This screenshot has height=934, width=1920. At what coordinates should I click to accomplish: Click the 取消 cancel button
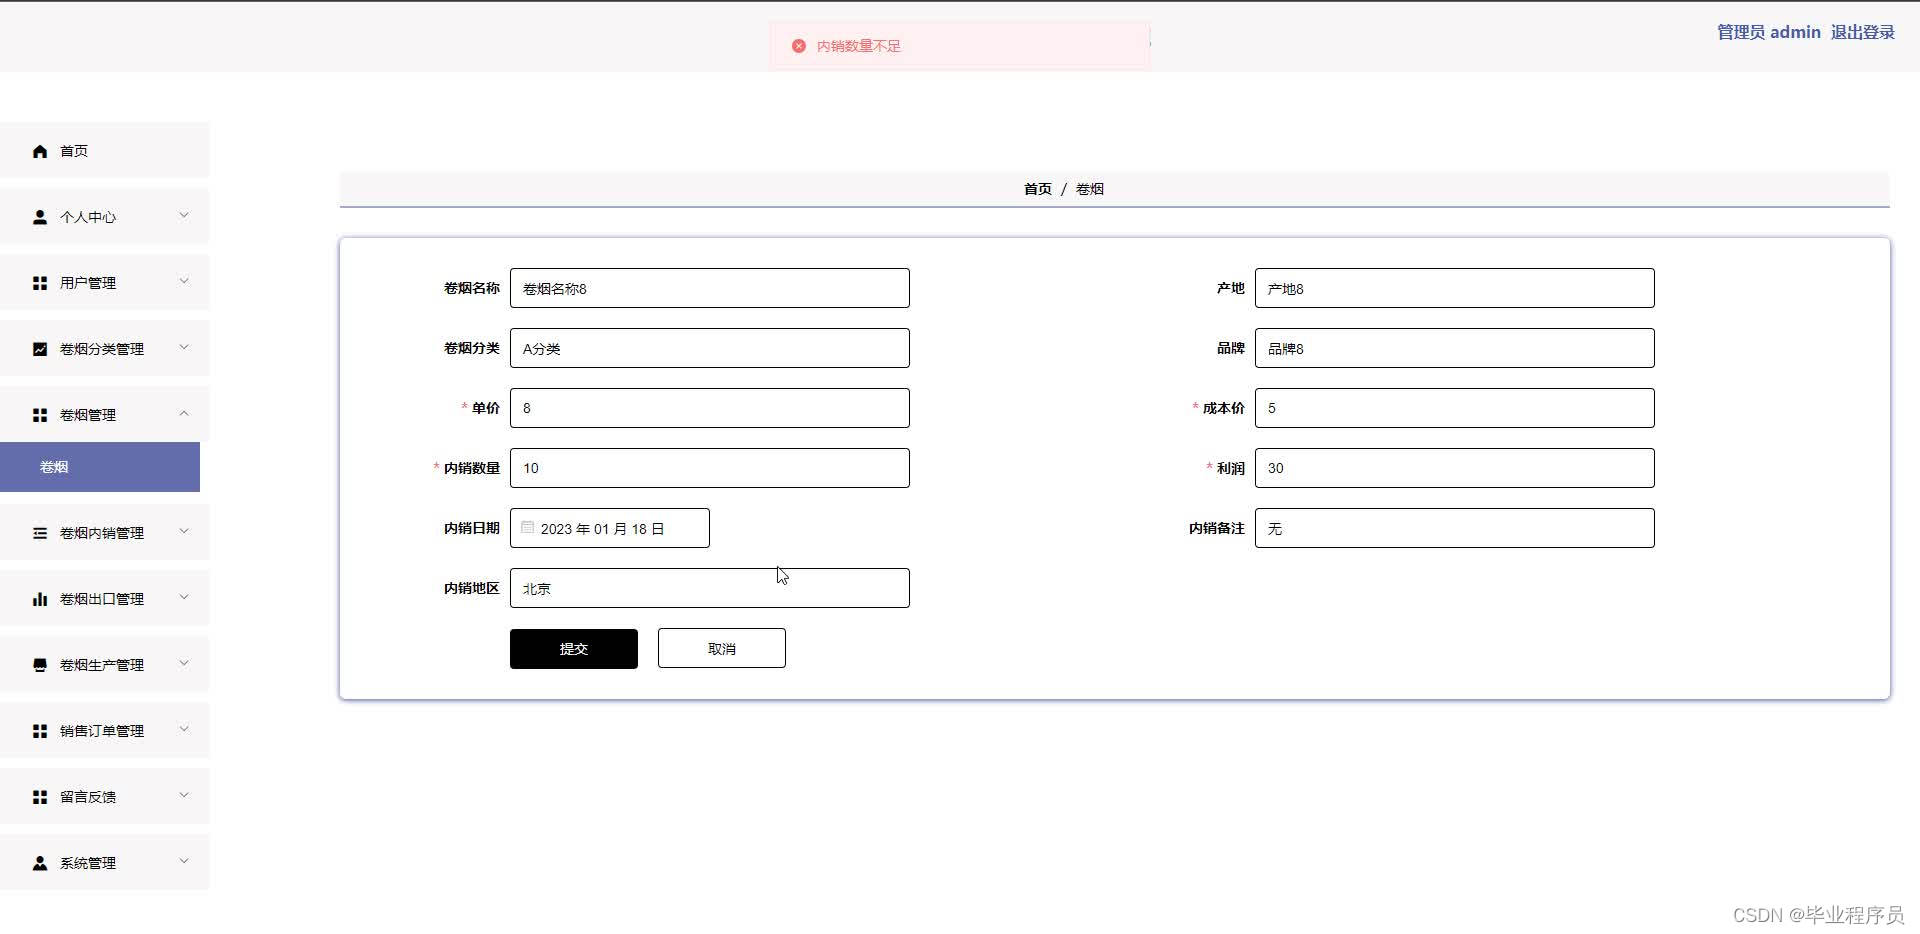click(722, 648)
